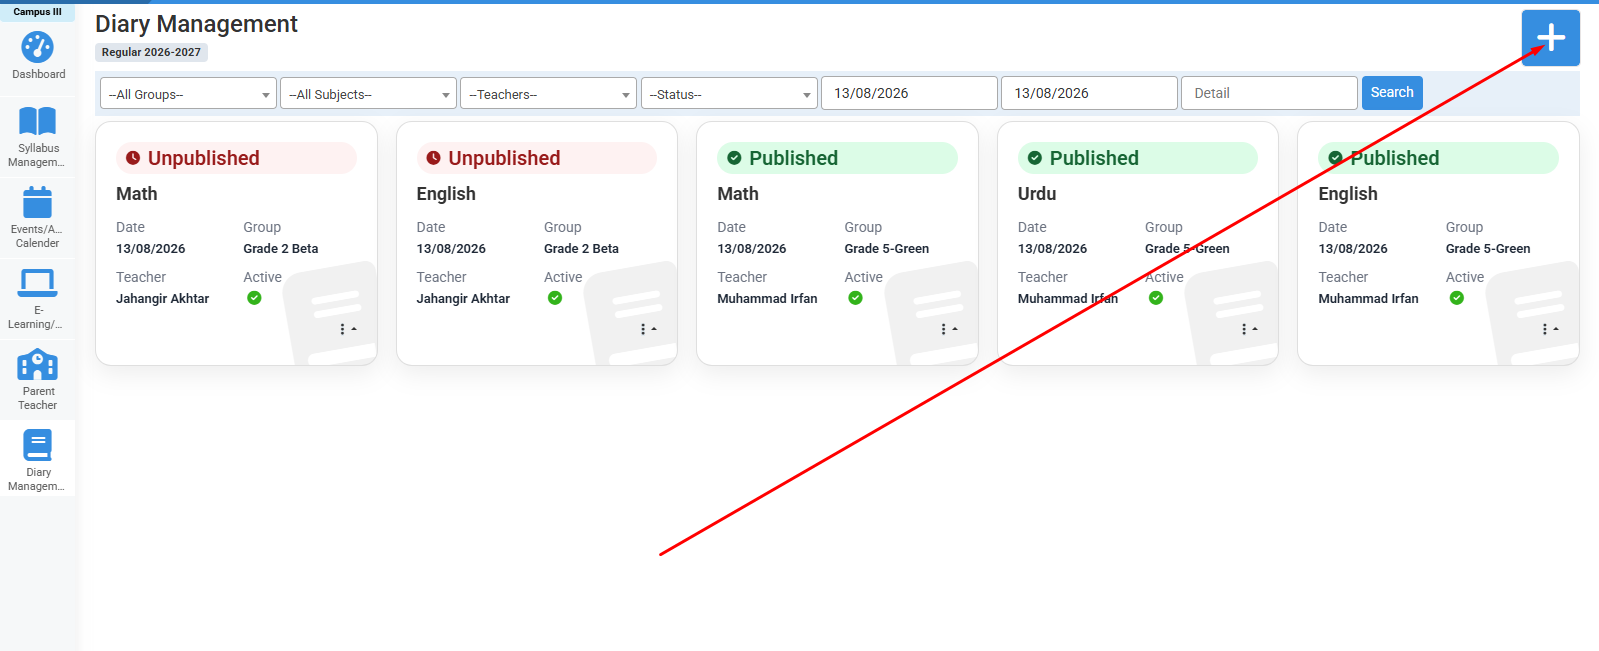Screen dimensions: 1599x651
Task: Click the start date field 13/08/2026
Action: tap(909, 93)
